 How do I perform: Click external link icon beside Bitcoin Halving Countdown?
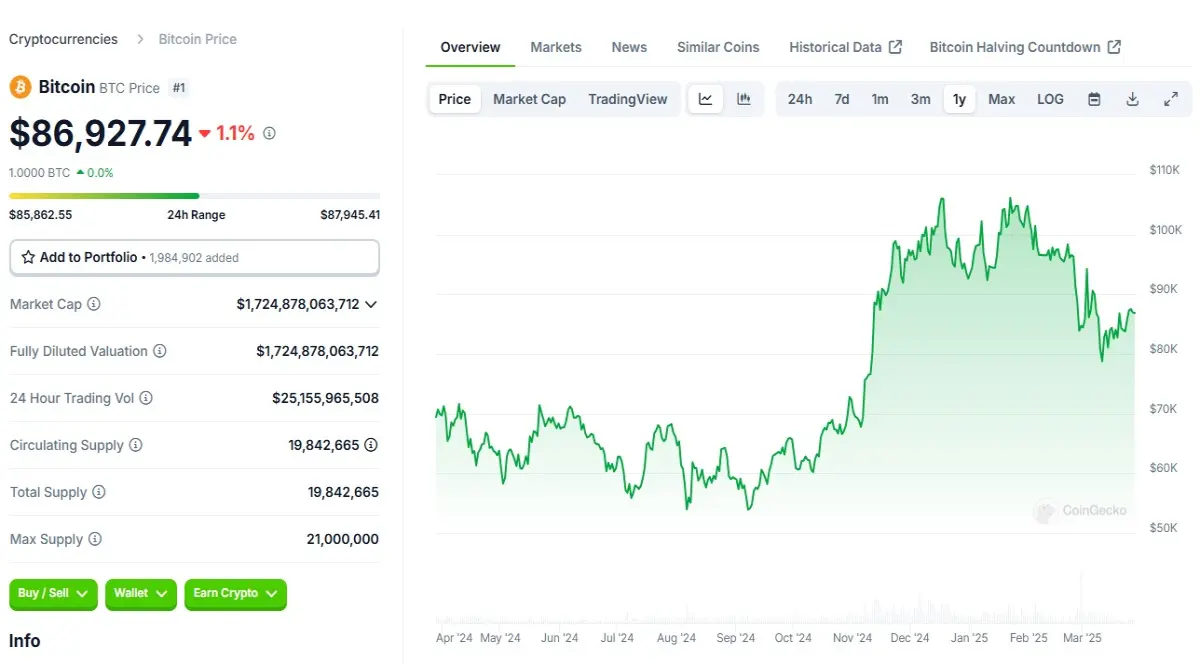[1114, 47]
